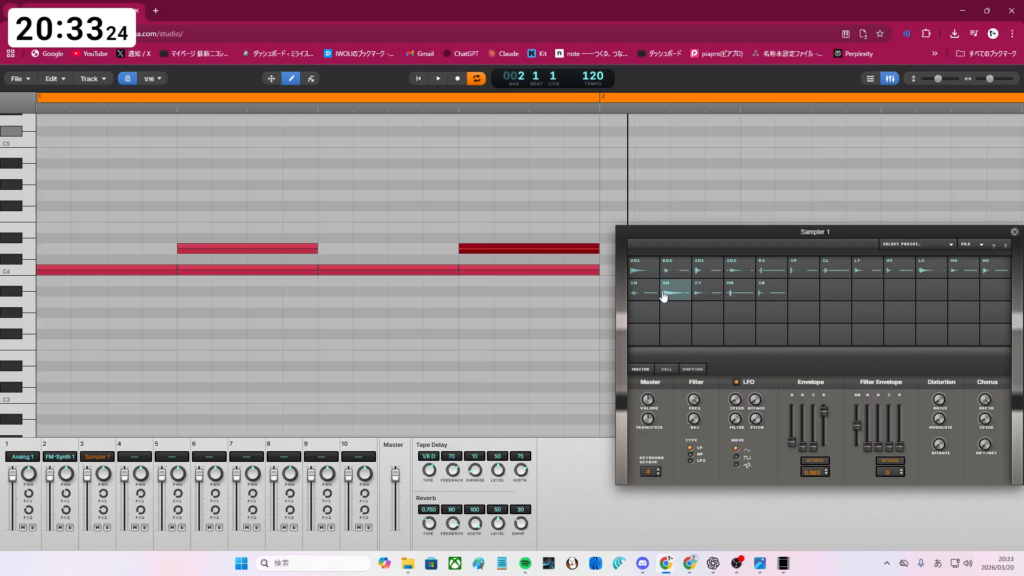The height and width of the screenshot is (576, 1024).
Task: Click the record button in transport
Action: coord(457,78)
